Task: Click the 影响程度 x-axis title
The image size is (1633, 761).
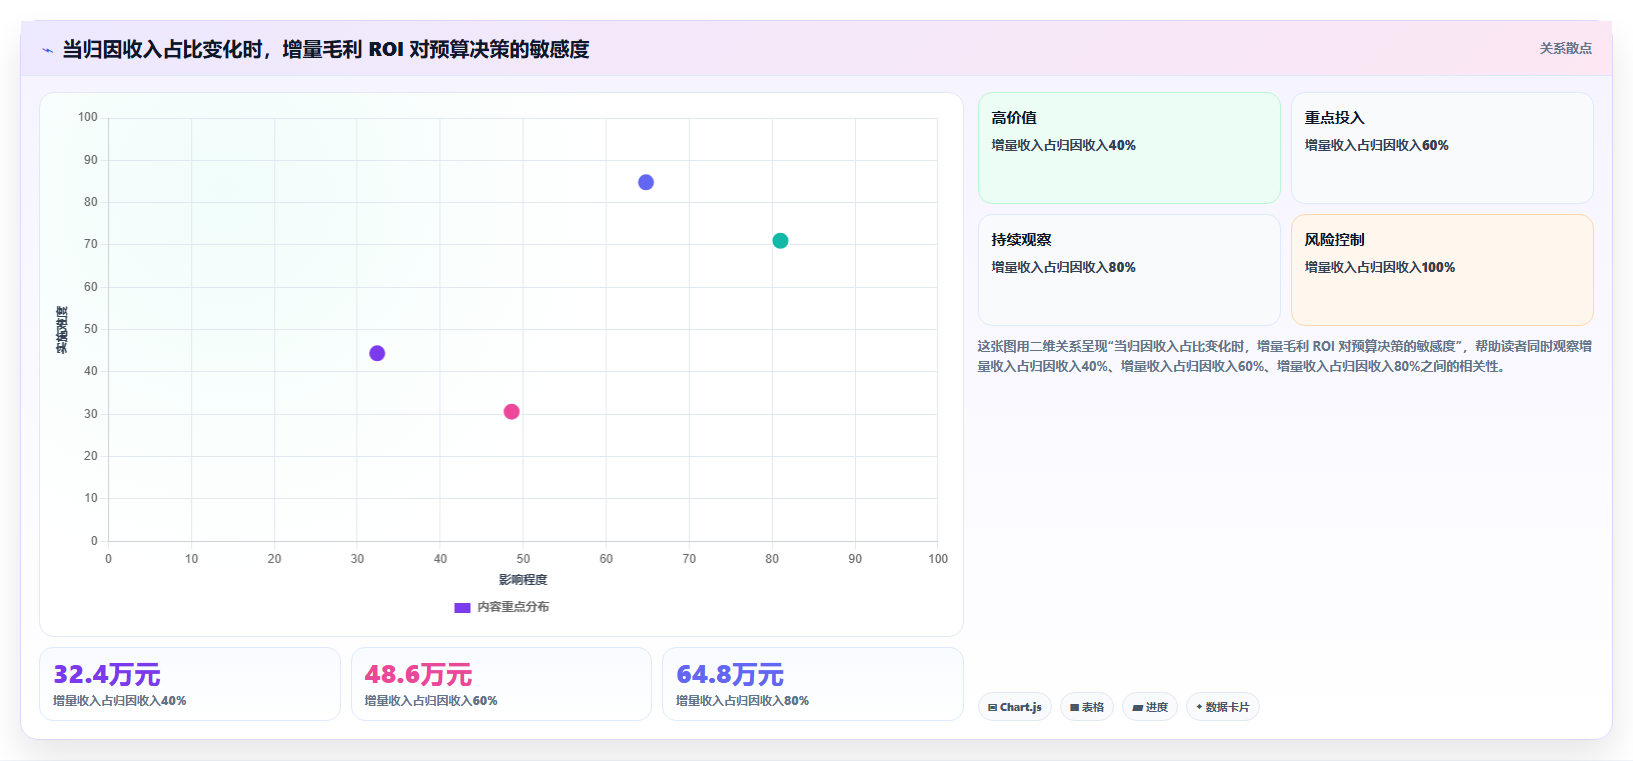Action: (x=523, y=580)
